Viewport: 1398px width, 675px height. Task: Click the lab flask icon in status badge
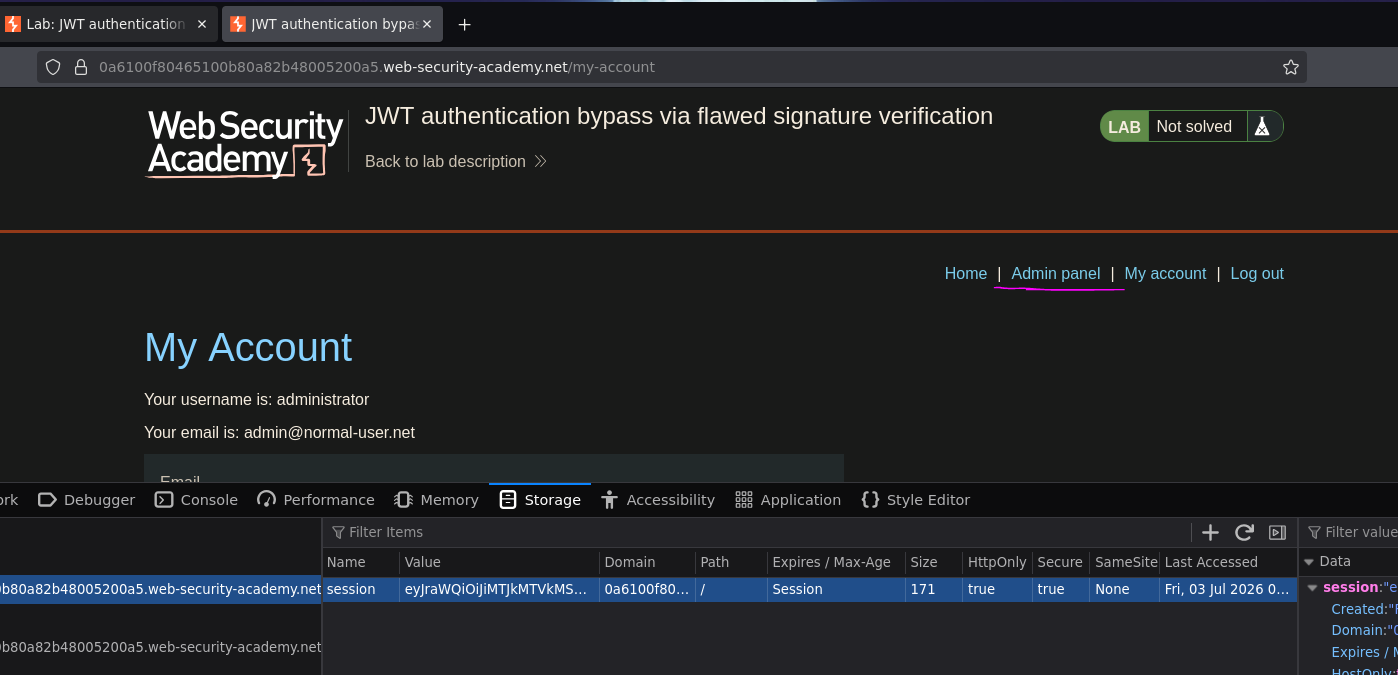1262,127
